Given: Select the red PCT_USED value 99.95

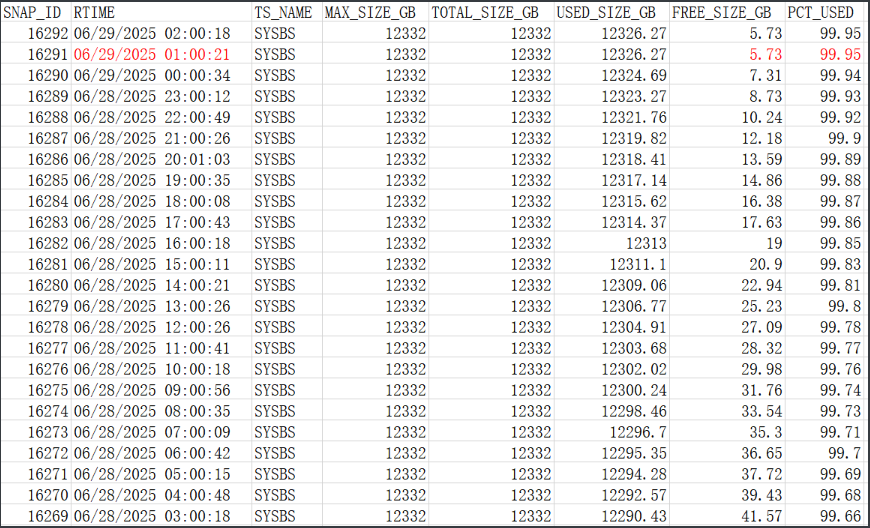Looking at the screenshot, I should (x=841, y=54).
